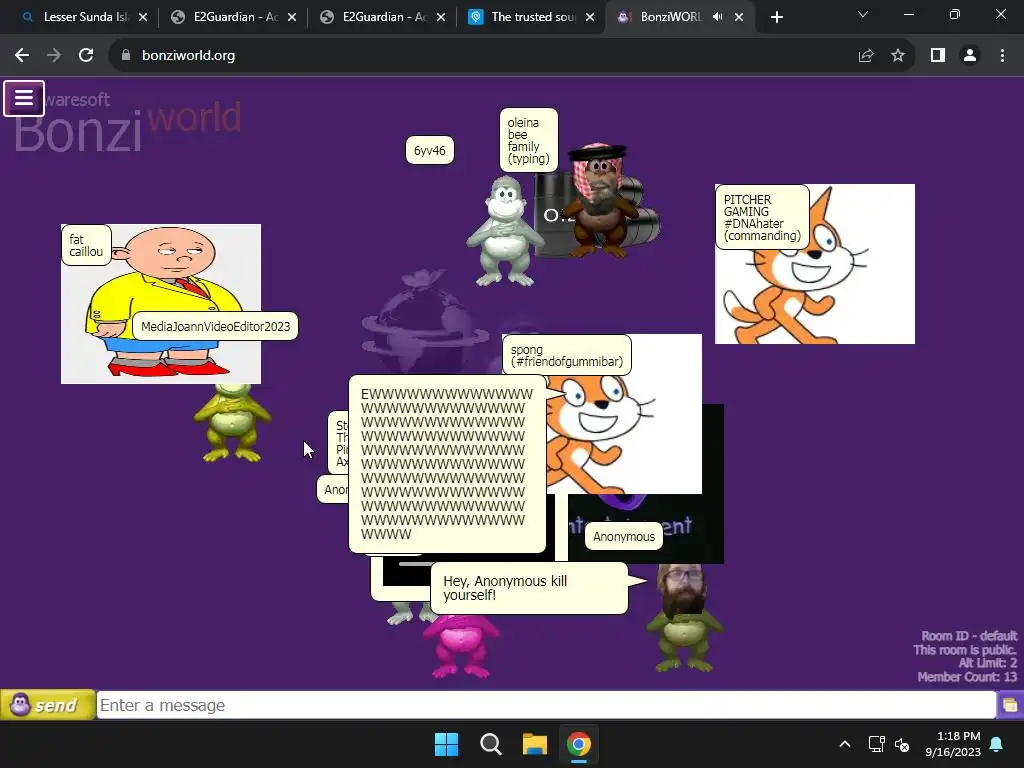Screen dimensions: 1024x768
Task: Open Chrome three-dot menu
Action: coord(1002,56)
